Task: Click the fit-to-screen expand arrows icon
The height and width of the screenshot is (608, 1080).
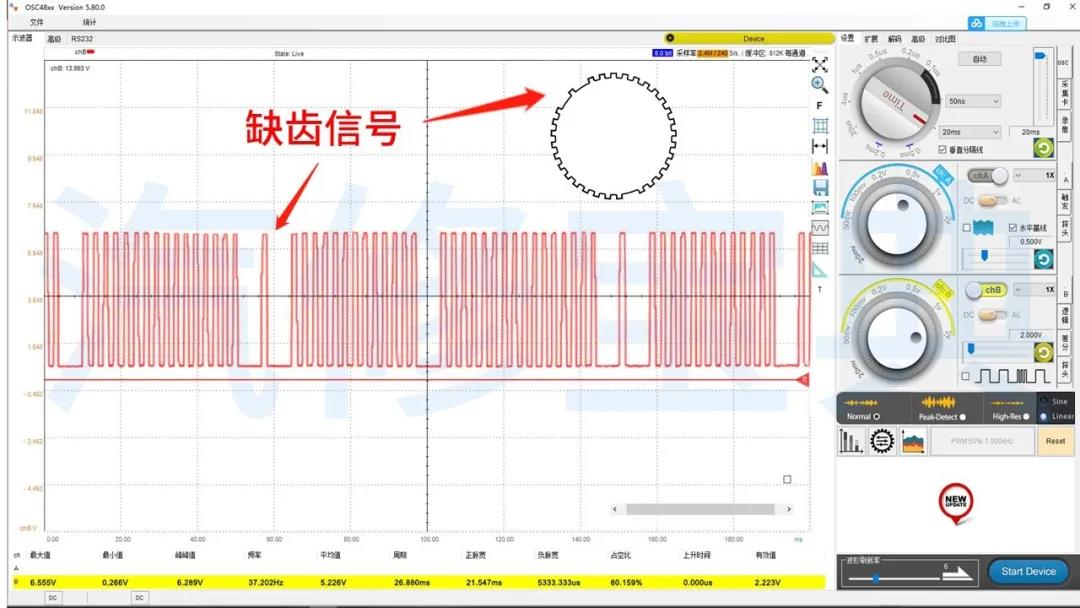Action: pos(820,65)
